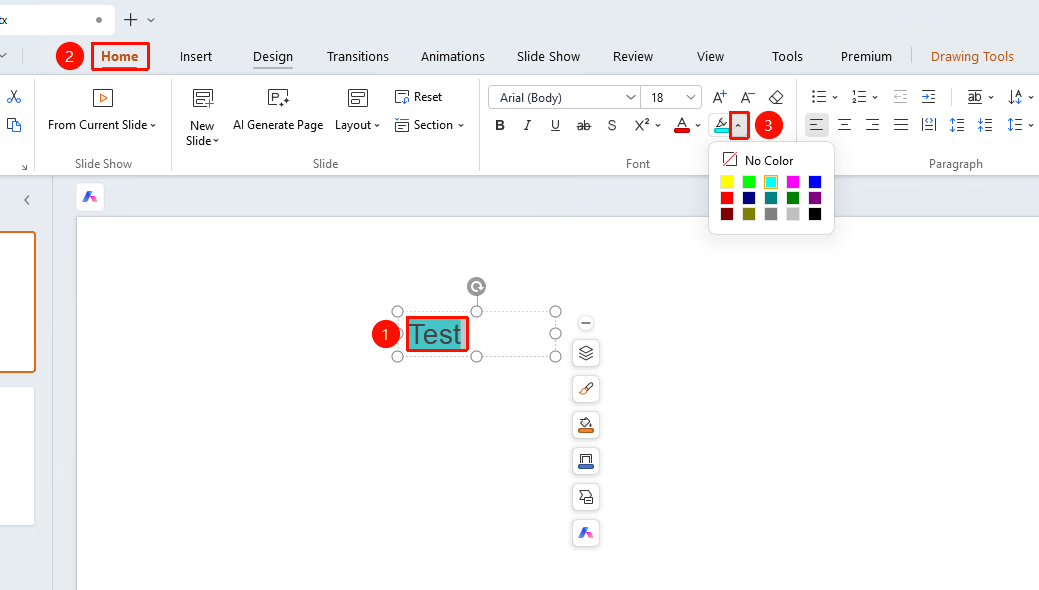Click the layers icon beside the text box
Viewport: 1039px width, 590px height.
pos(586,353)
